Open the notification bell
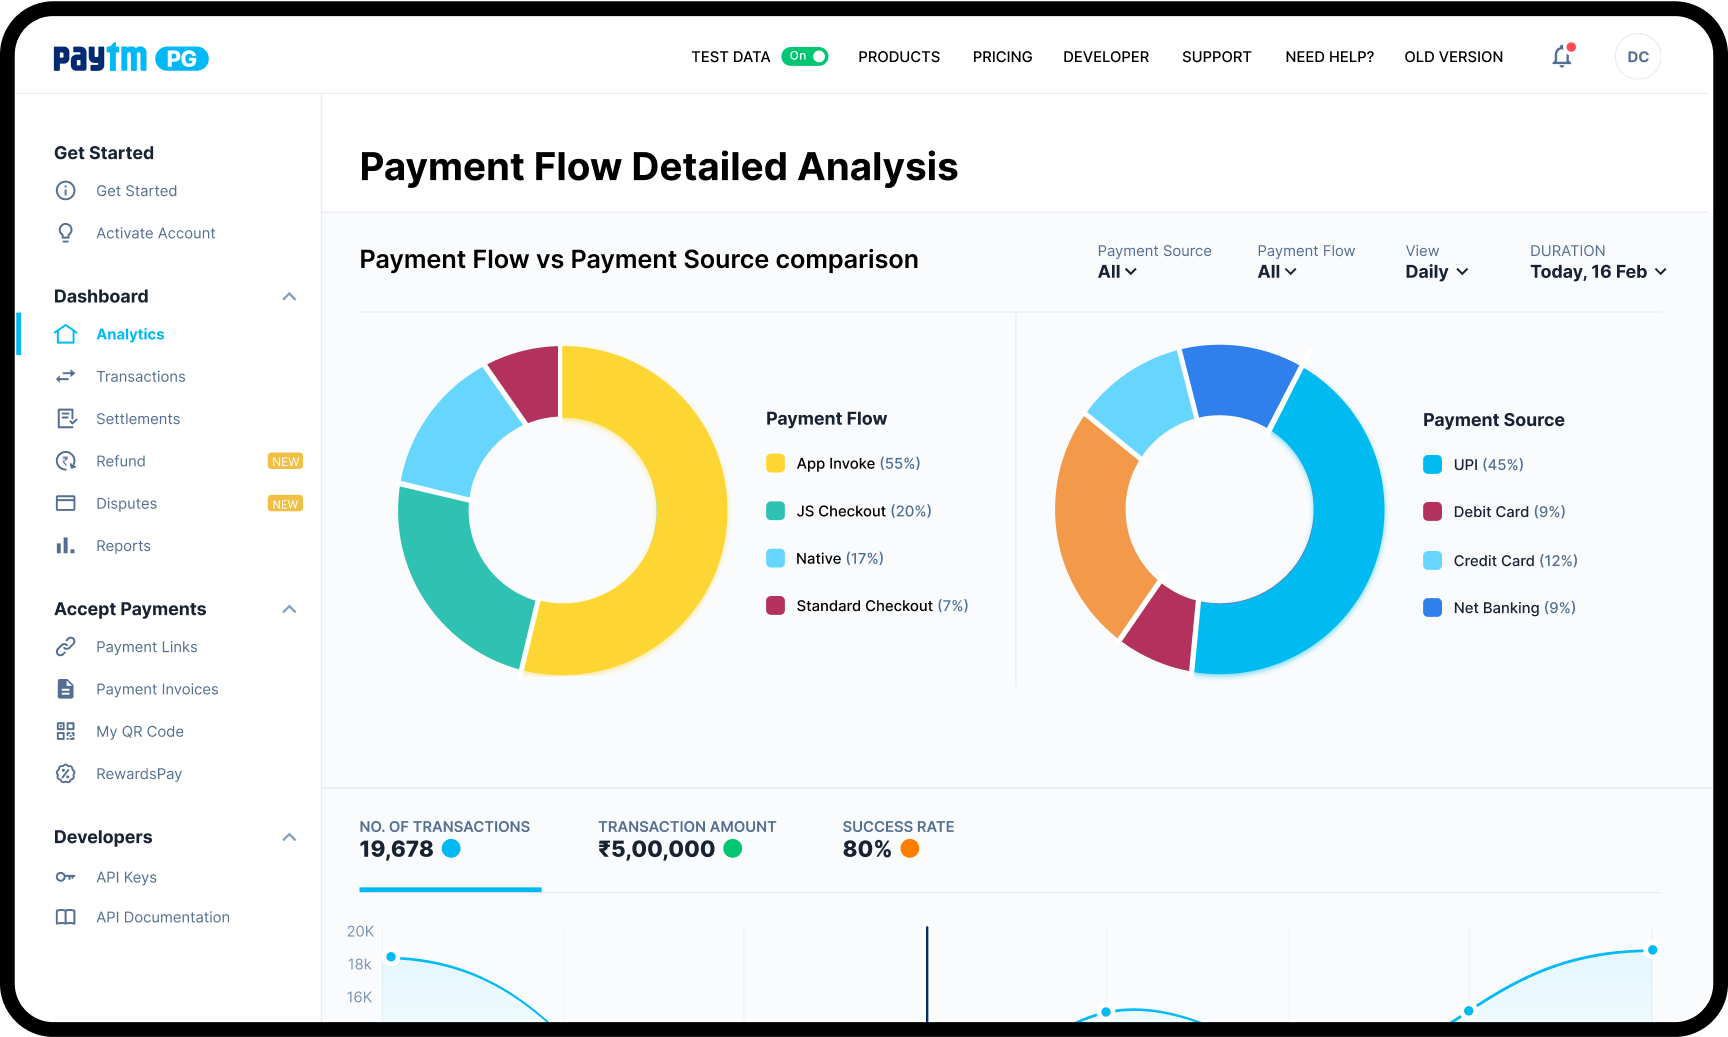 click(x=1561, y=57)
